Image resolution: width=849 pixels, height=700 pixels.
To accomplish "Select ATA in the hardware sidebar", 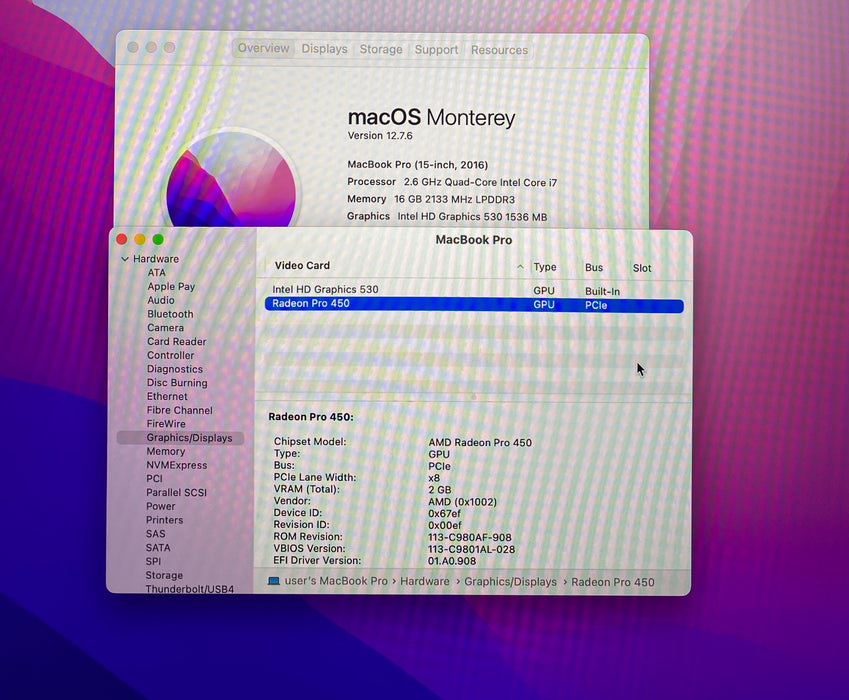I will point(156,273).
